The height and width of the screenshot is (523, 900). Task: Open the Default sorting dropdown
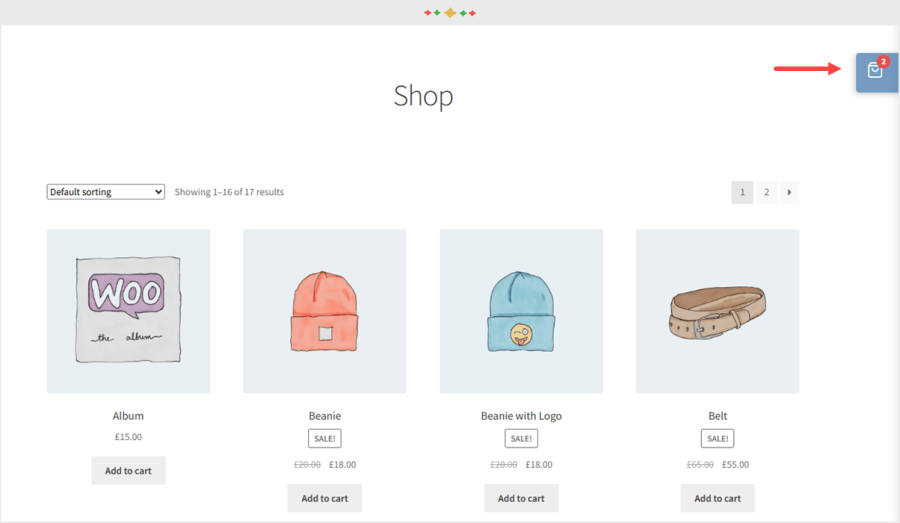coord(106,192)
